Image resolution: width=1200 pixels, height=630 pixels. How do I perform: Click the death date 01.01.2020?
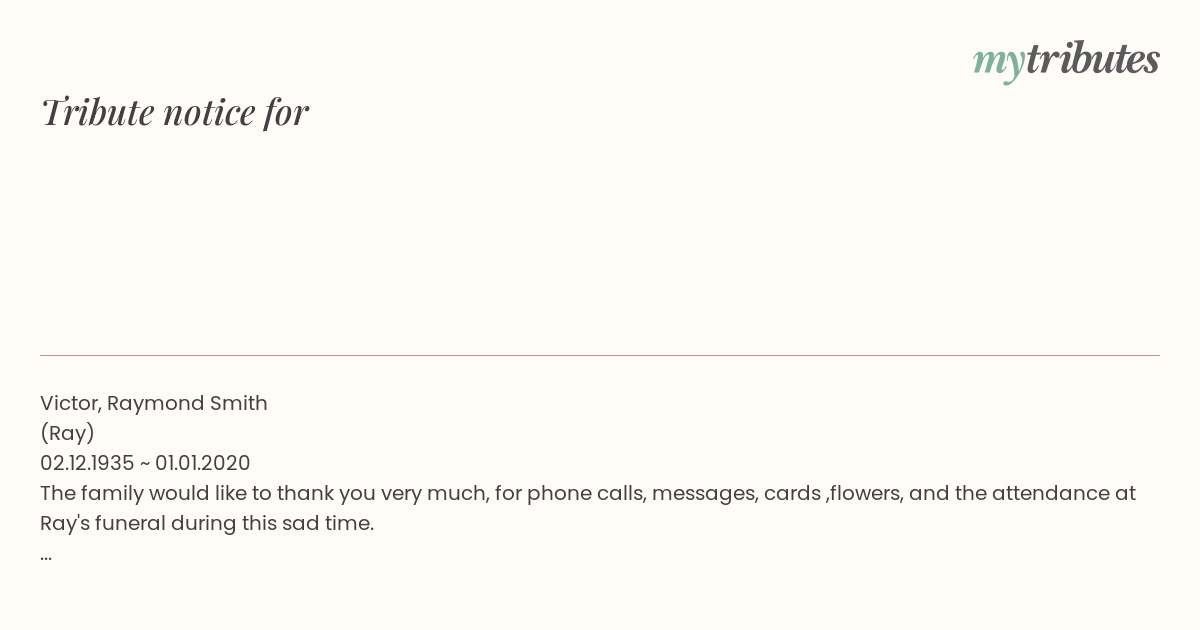click(x=202, y=463)
